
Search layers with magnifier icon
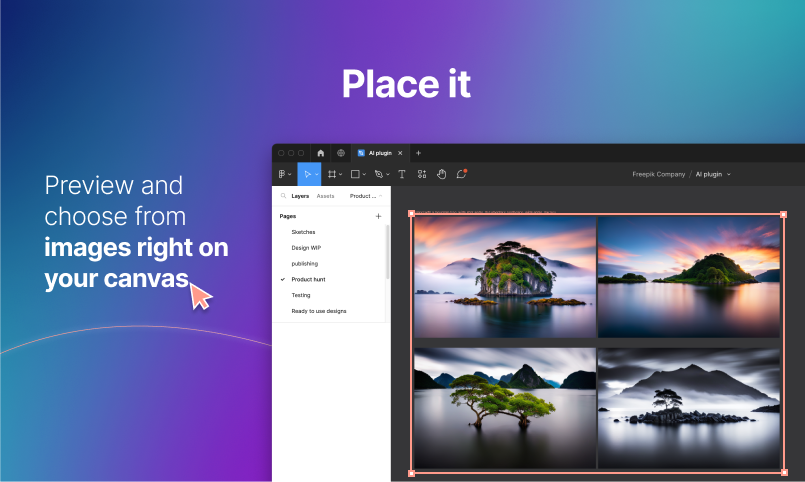tap(283, 196)
